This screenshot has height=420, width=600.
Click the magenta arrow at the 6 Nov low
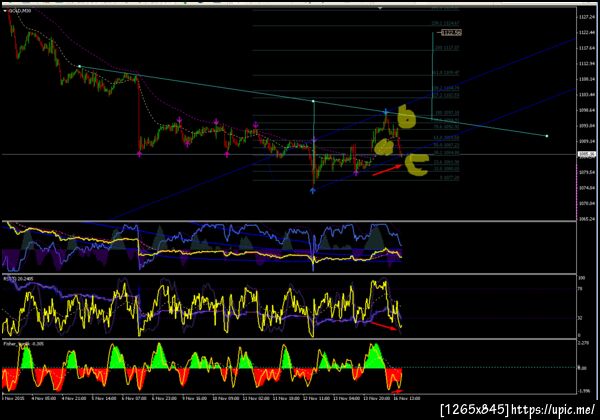coord(139,154)
